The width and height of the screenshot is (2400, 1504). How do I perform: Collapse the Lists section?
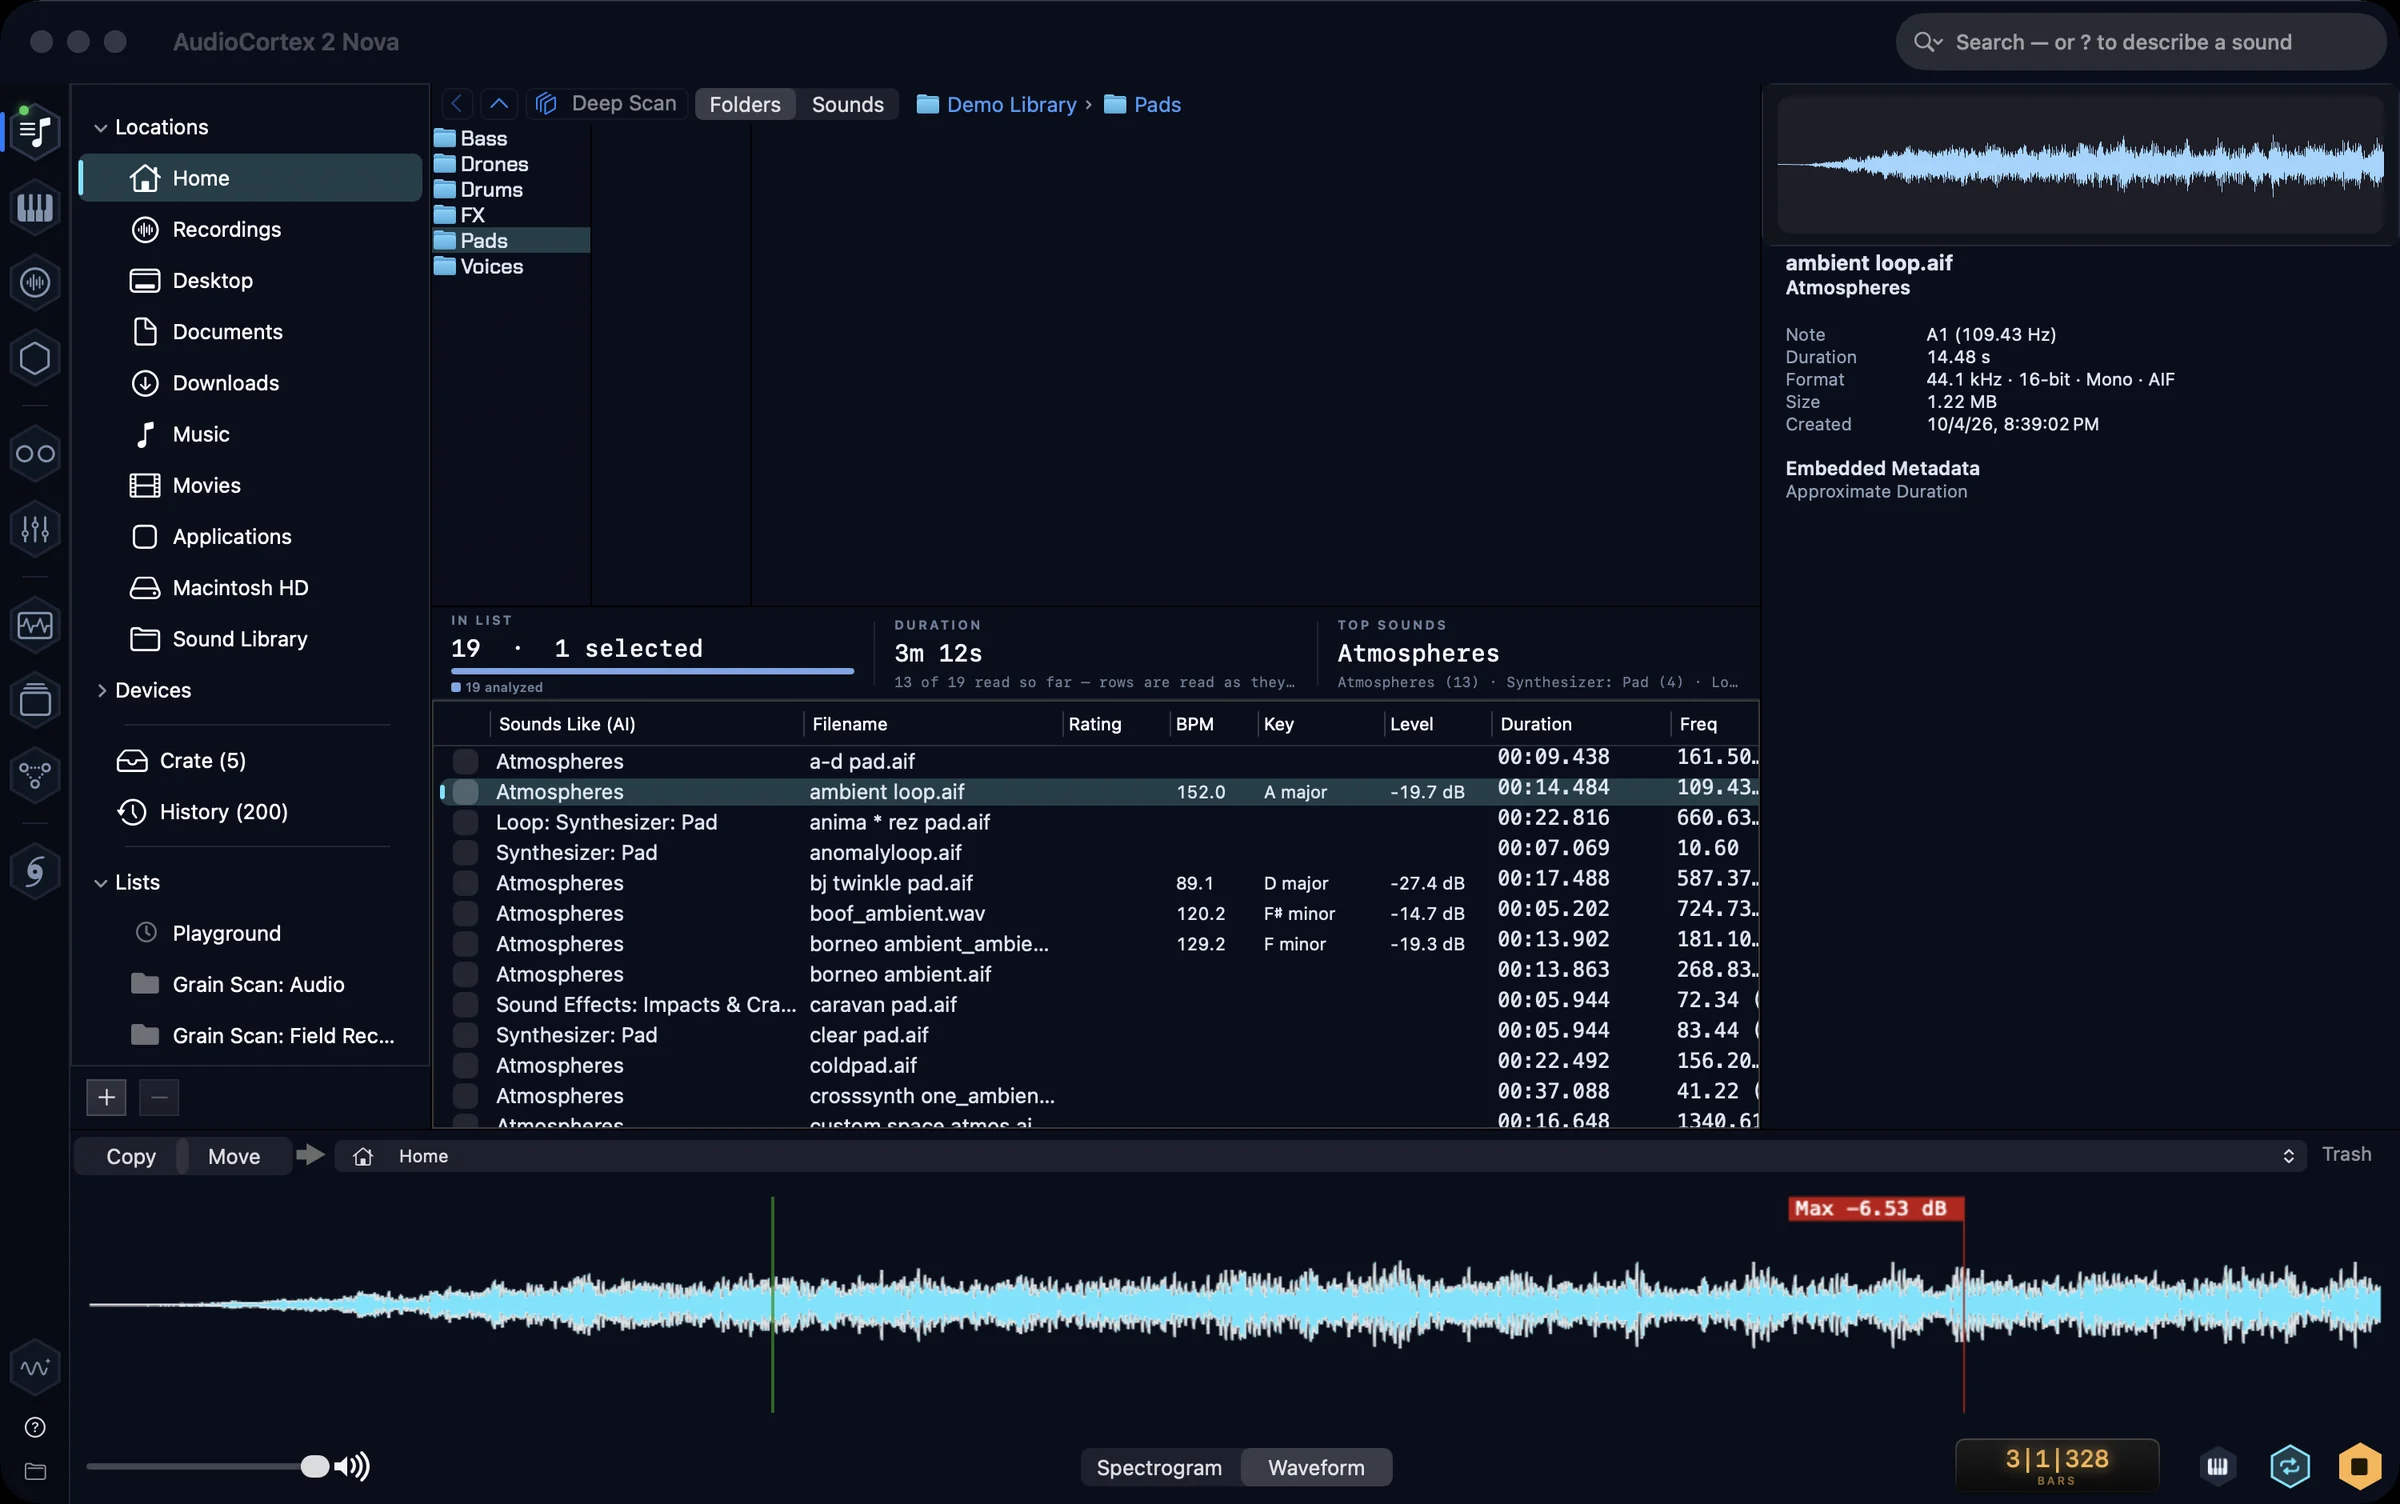[x=100, y=883]
